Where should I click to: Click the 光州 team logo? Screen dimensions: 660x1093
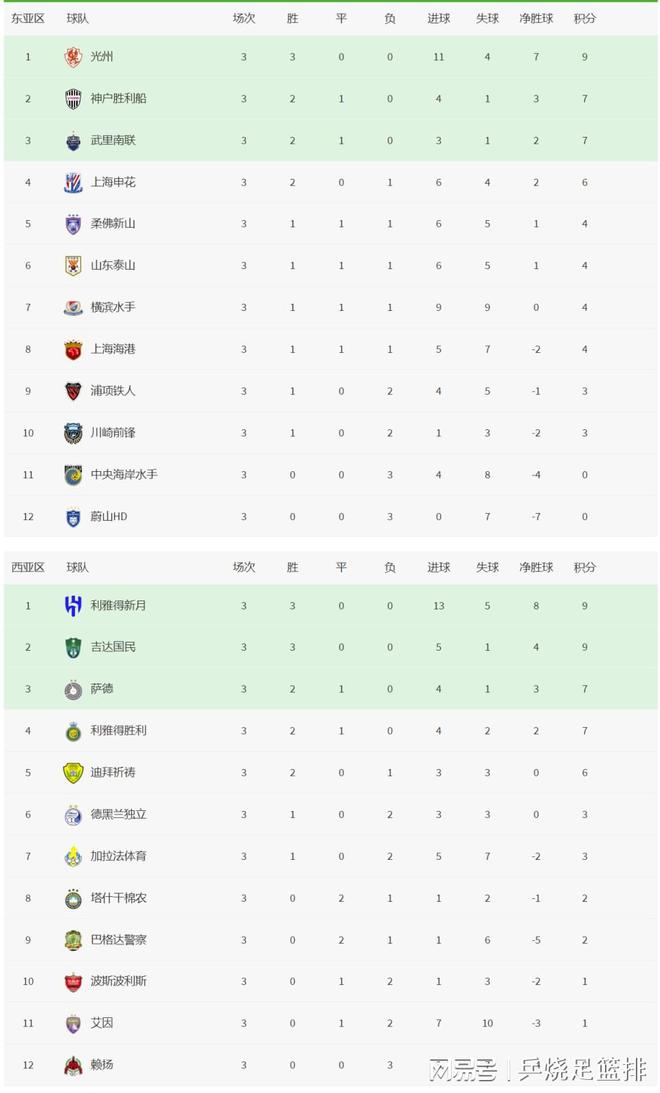73,57
